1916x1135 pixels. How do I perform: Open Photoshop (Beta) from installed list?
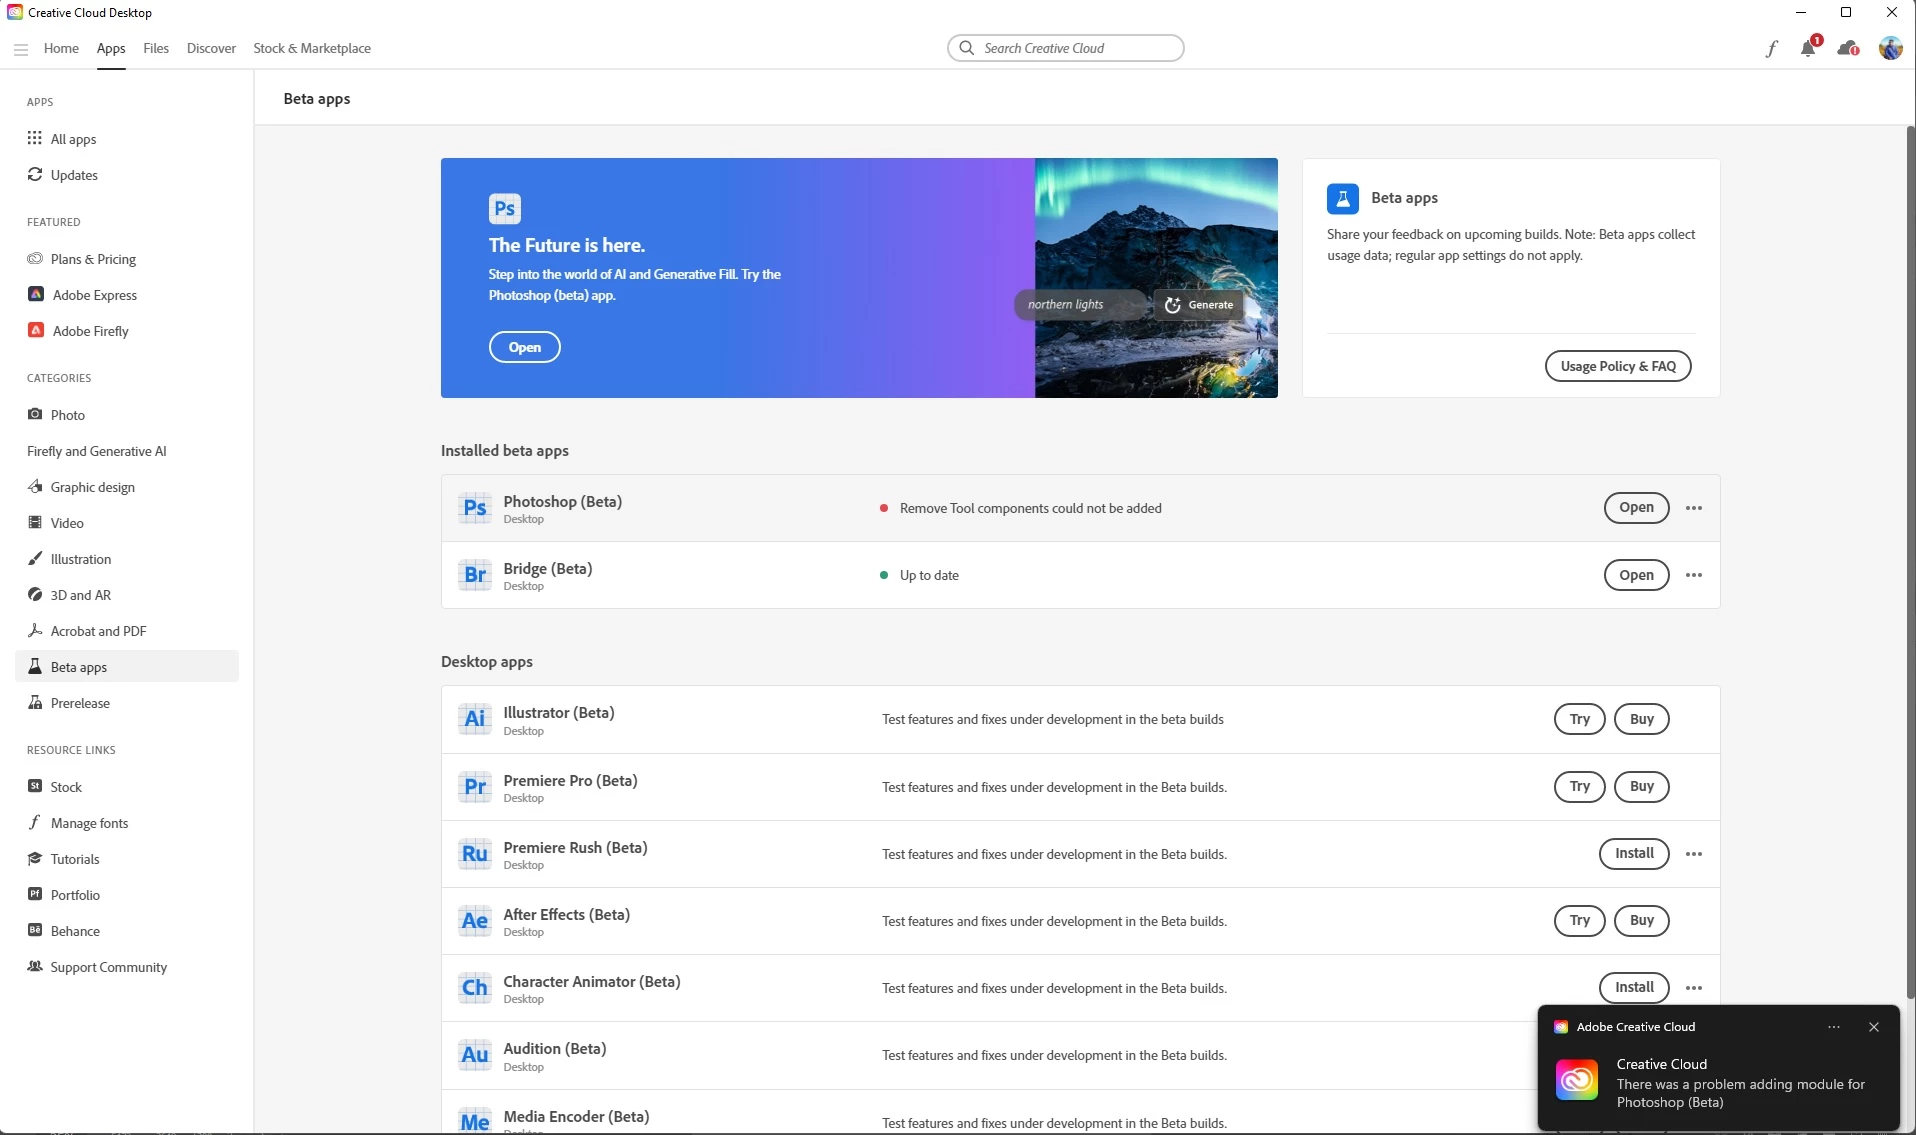[x=1636, y=508]
